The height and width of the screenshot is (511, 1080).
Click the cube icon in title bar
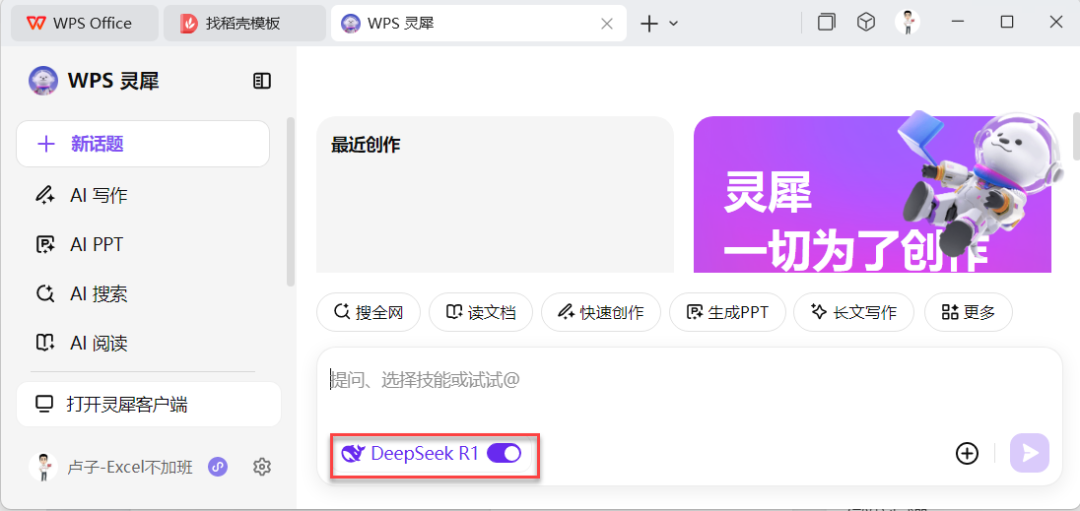point(866,22)
